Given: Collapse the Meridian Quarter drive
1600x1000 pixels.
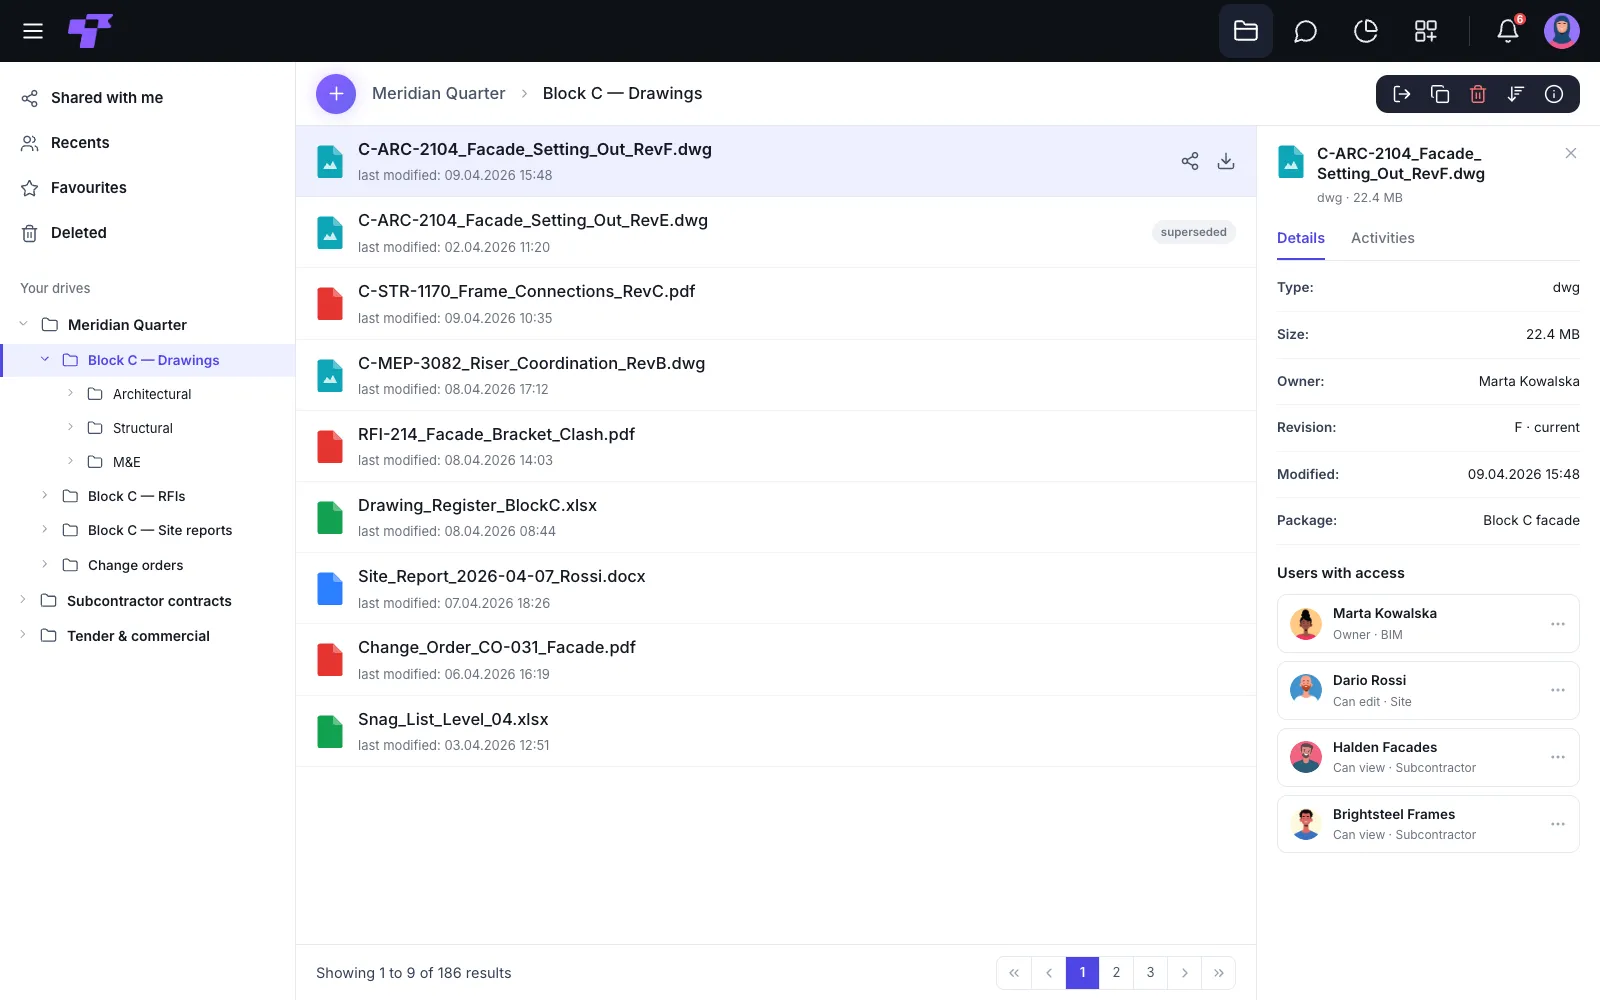Looking at the screenshot, I should 23,324.
